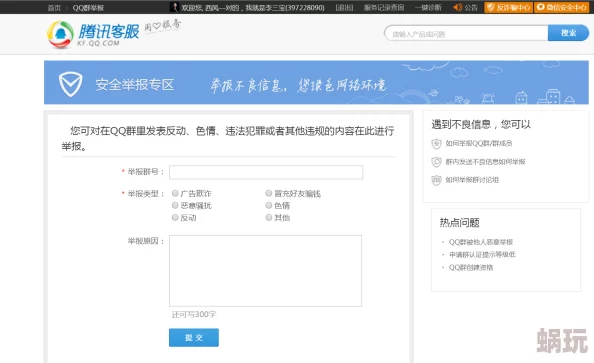Click the 退出 logout link
Screen dimensions: 594x363
[344, 8]
